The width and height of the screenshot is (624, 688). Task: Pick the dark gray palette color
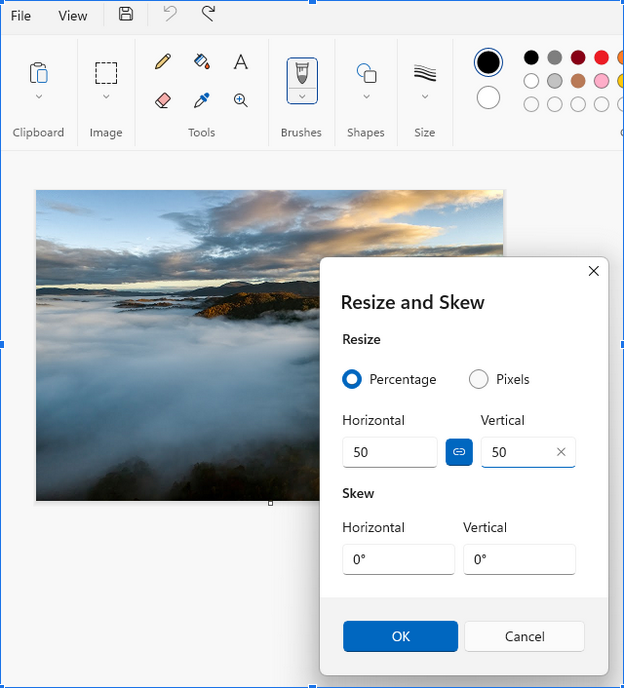[555, 57]
